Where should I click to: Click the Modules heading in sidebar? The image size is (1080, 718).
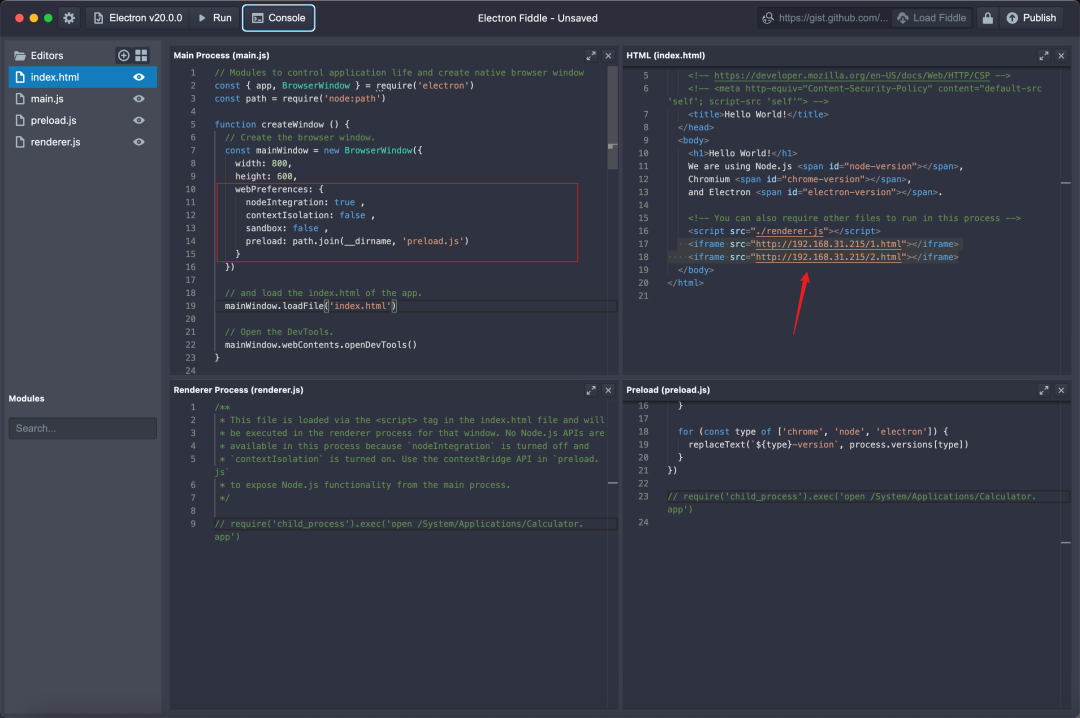(x=26, y=398)
